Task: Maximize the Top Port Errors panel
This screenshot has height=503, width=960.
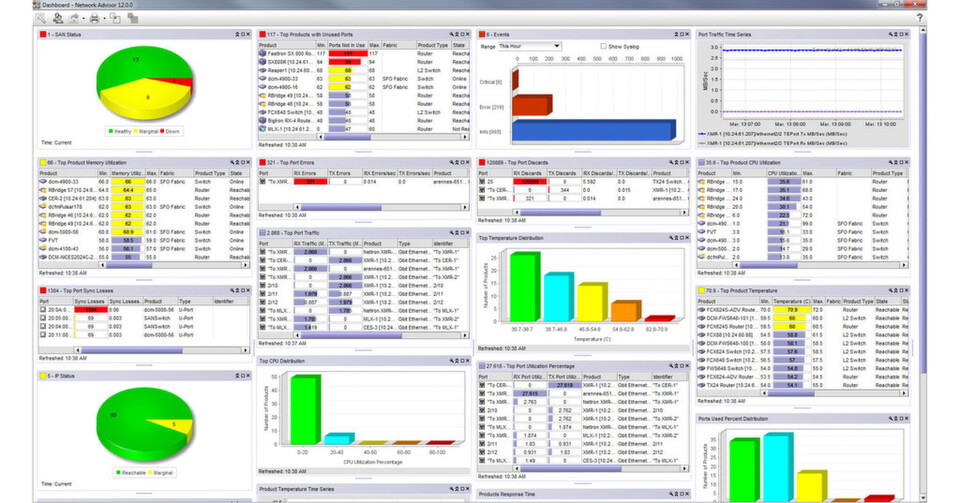Action: (462, 162)
